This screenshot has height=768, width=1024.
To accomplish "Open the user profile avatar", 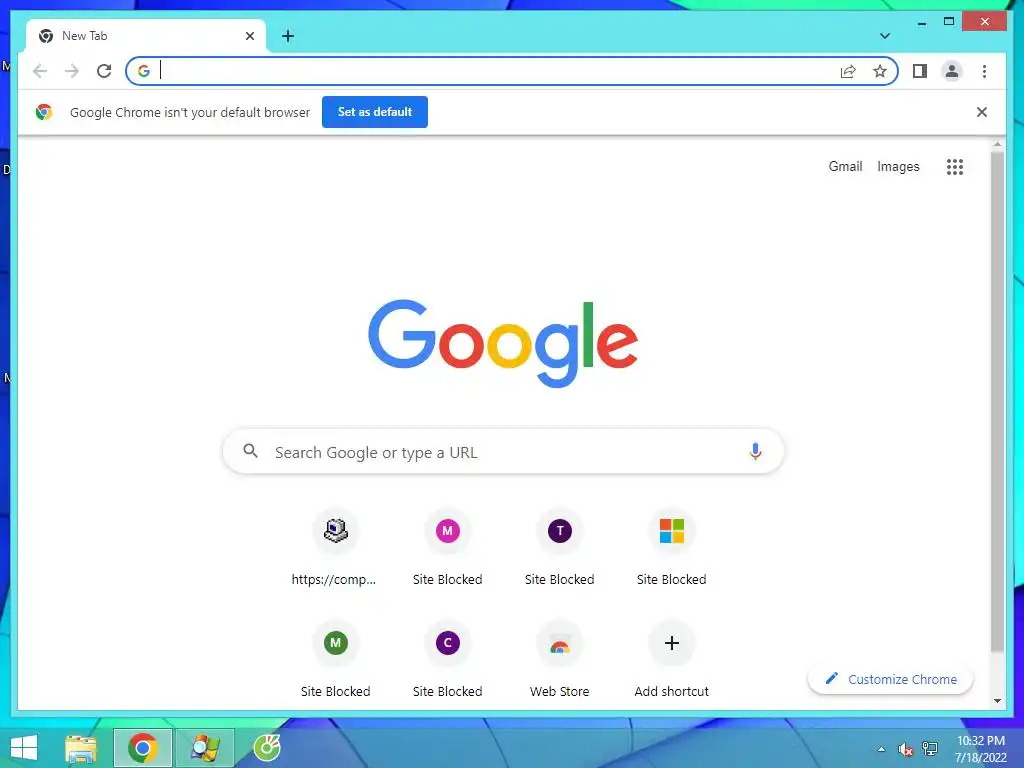I will coord(952,71).
